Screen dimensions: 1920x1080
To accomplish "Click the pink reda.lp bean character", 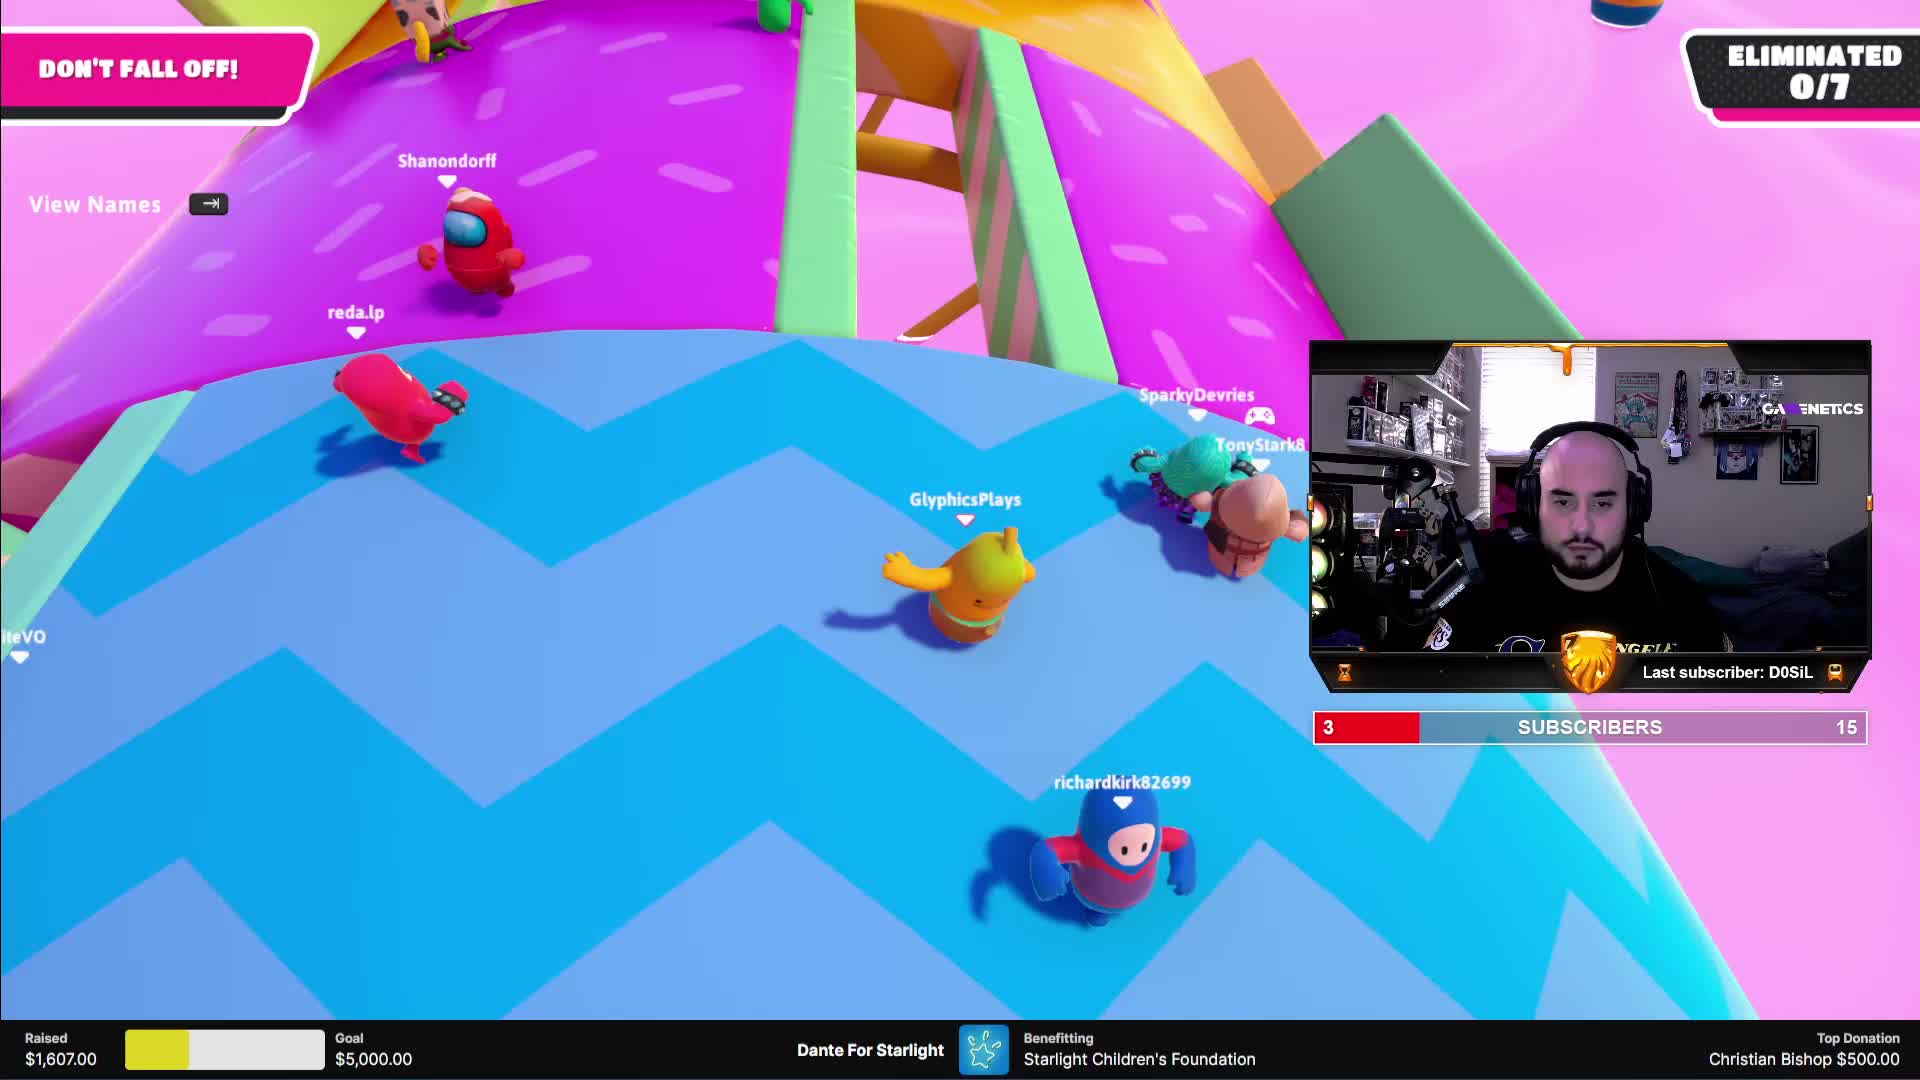I will (x=400, y=405).
